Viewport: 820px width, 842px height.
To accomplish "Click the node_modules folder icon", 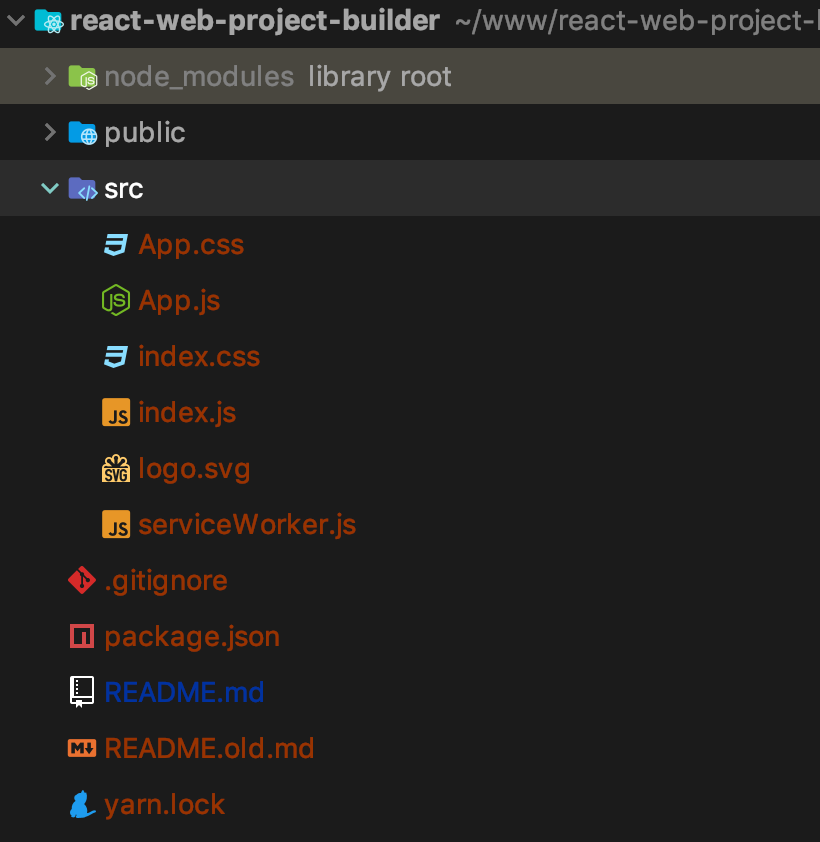I will (x=82, y=77).
